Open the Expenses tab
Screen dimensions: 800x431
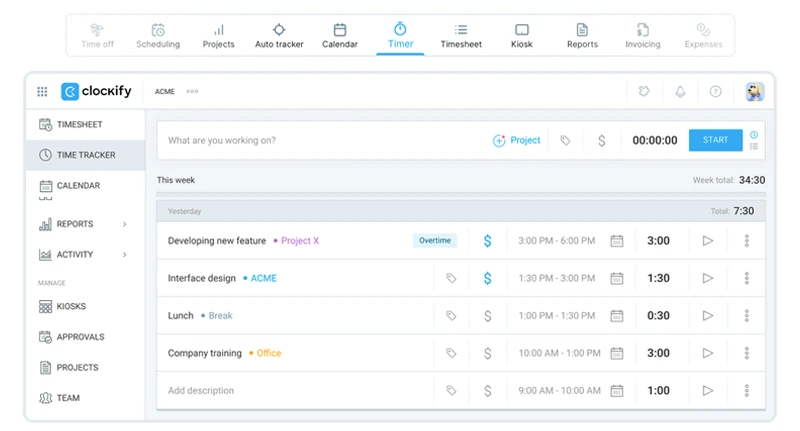704,36
